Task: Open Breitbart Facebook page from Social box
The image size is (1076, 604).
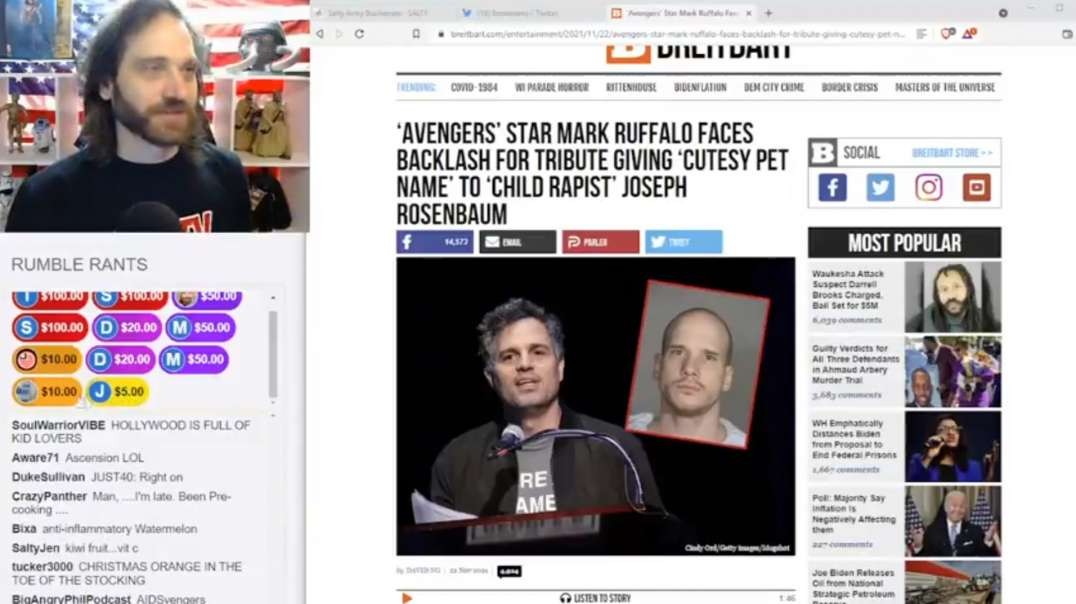Action: 832,187
